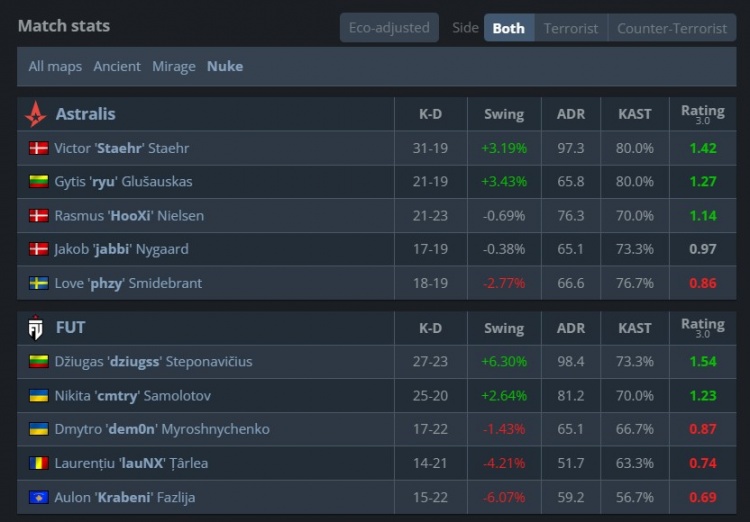The image size is (750, 522).
Task: Toggle the Eco-adjusted stats button
Action: [x=389, y=27]
